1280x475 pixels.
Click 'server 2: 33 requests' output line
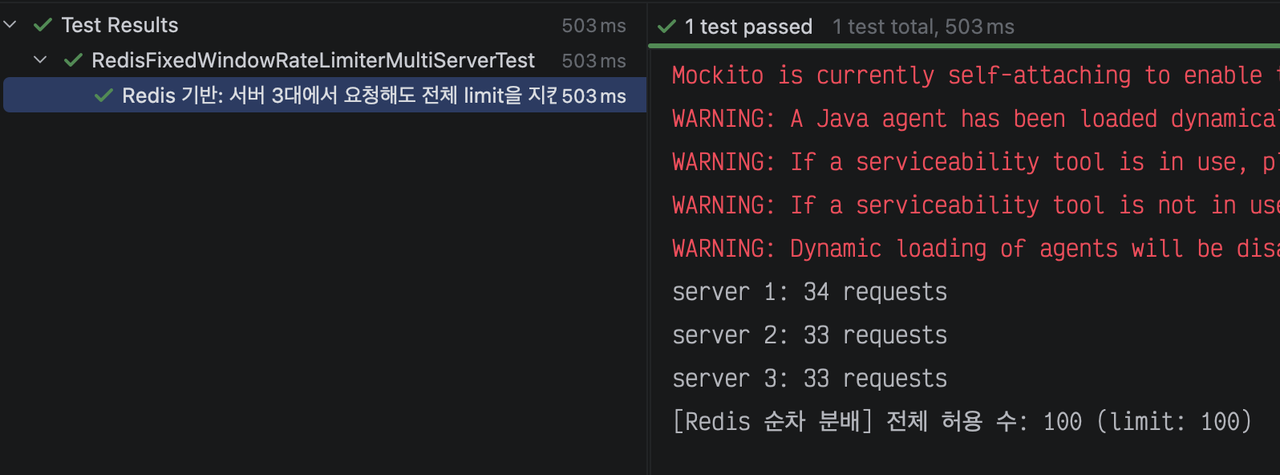[809, 335]
